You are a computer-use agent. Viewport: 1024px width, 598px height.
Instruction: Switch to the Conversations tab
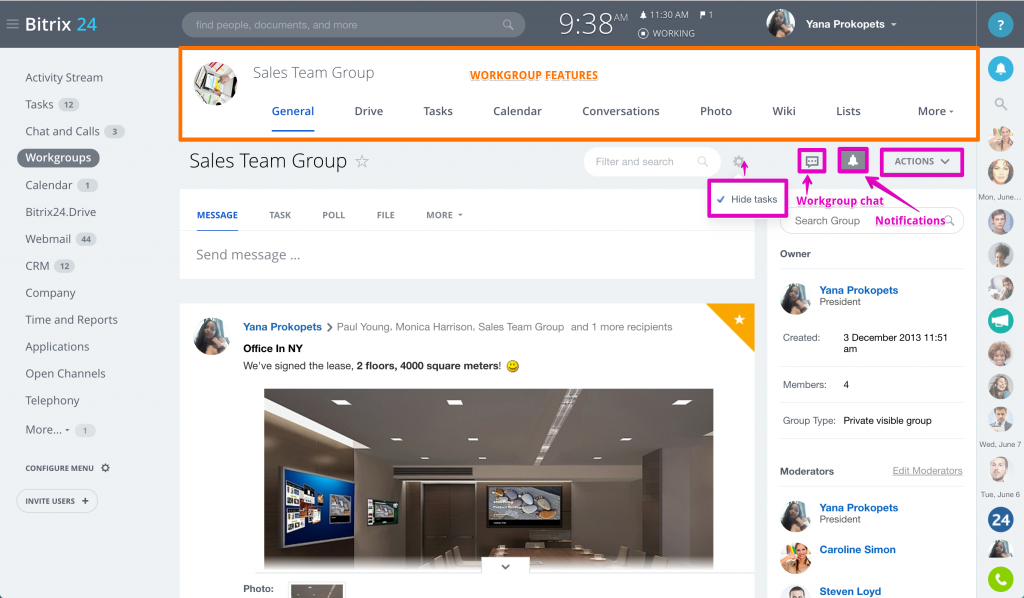[620, 111]
